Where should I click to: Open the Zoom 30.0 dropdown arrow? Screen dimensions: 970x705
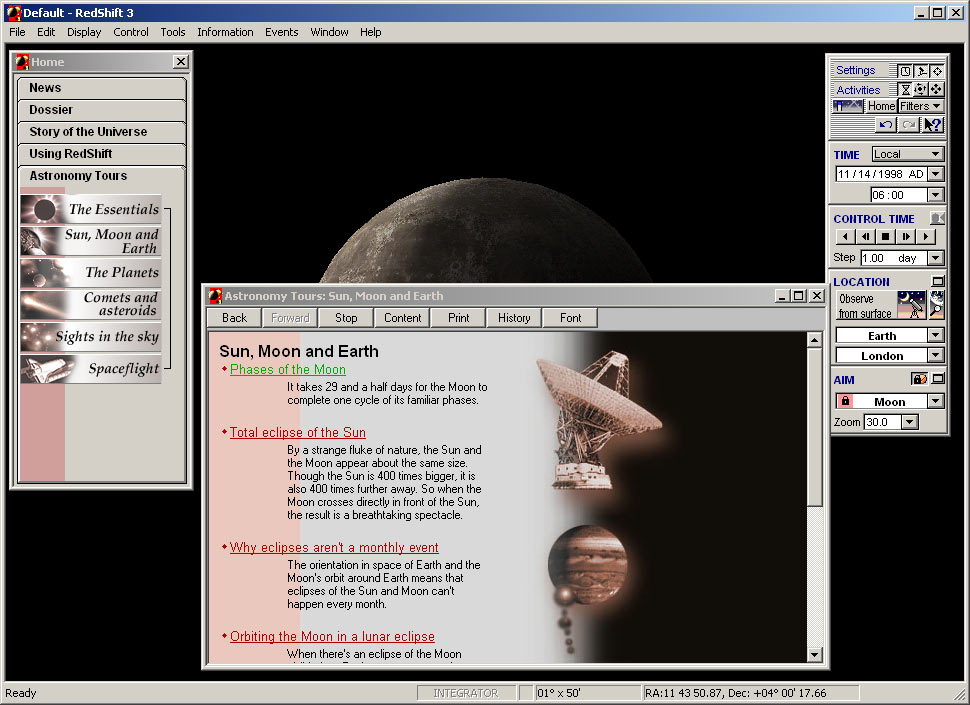tap(909, 422)
